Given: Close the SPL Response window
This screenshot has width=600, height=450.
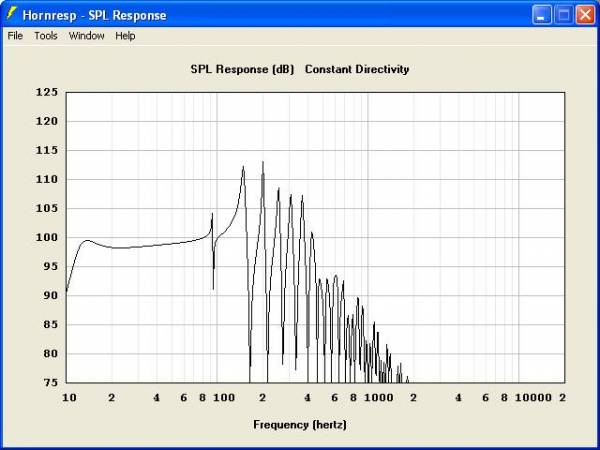Looking at the screenshot, I should (x=585, y=15).
